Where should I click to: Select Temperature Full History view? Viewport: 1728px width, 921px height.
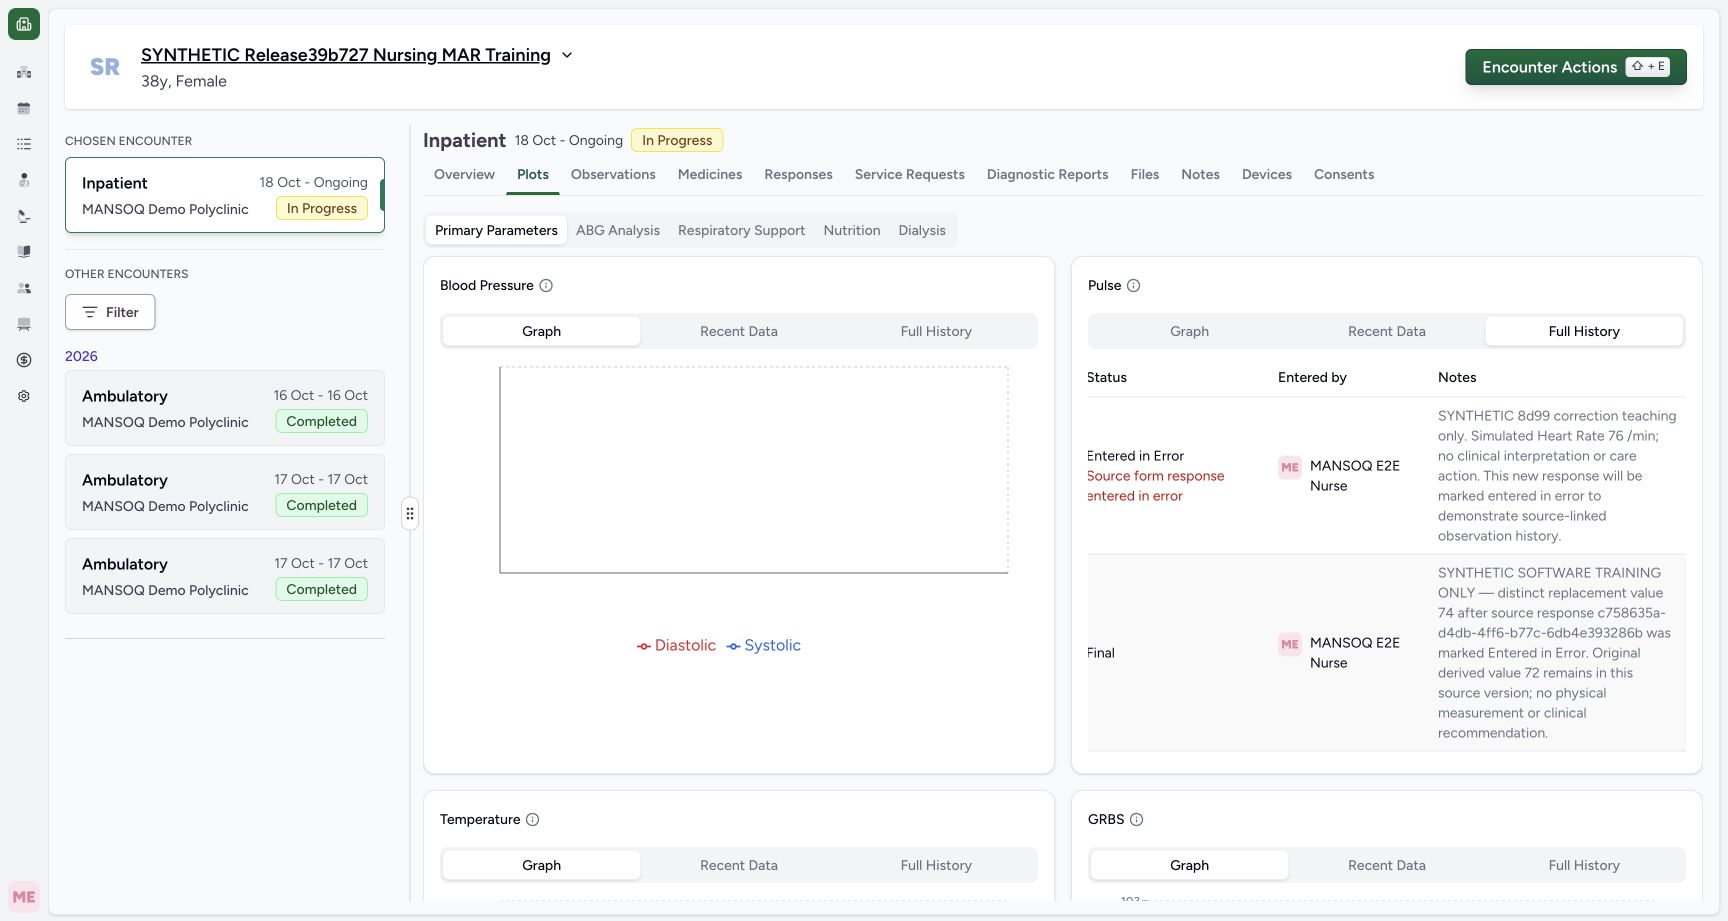click(x=936, y=865)
